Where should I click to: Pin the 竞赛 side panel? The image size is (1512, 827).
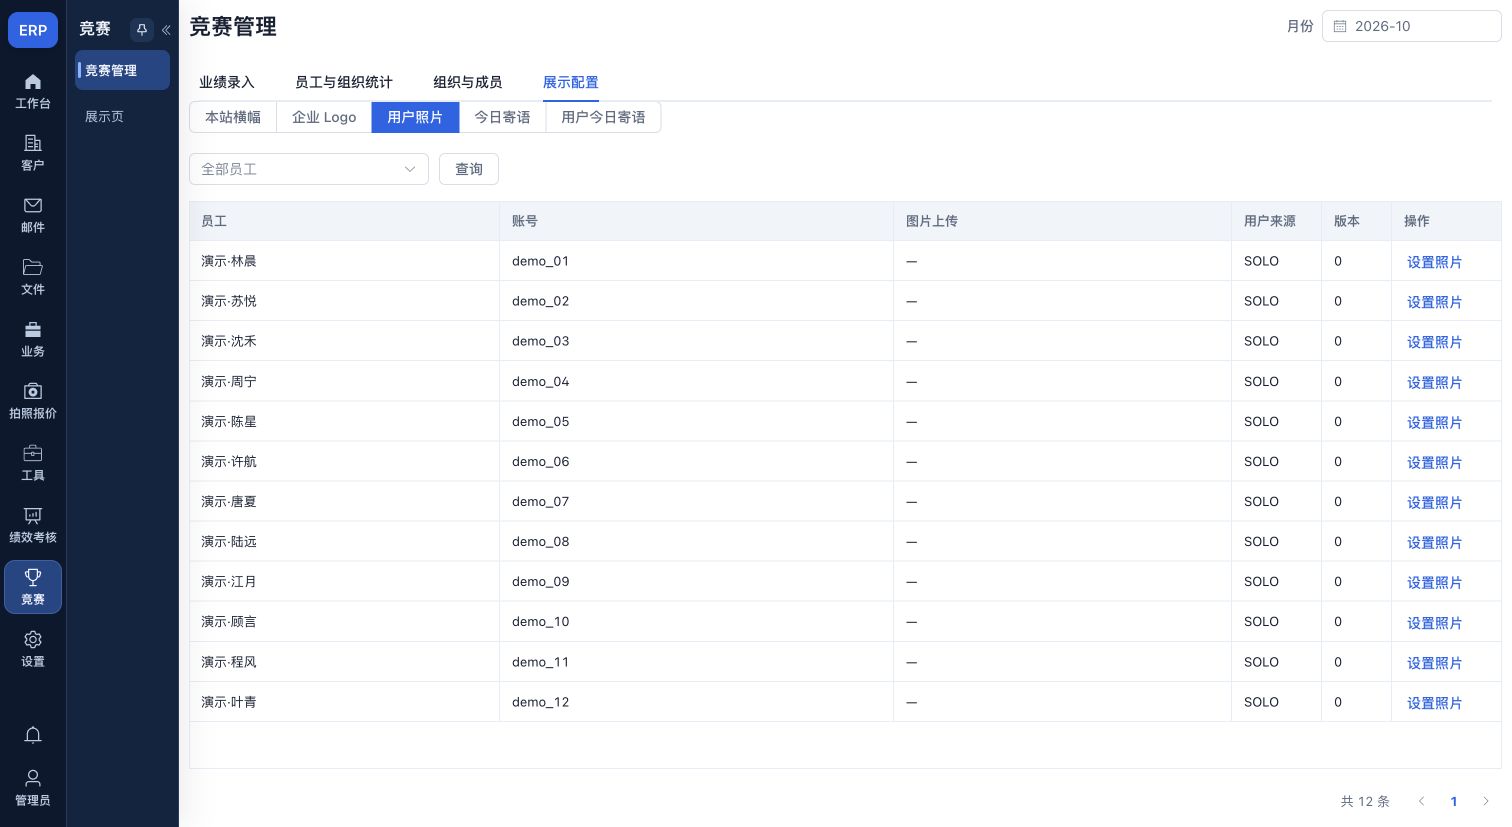point(142,30)
